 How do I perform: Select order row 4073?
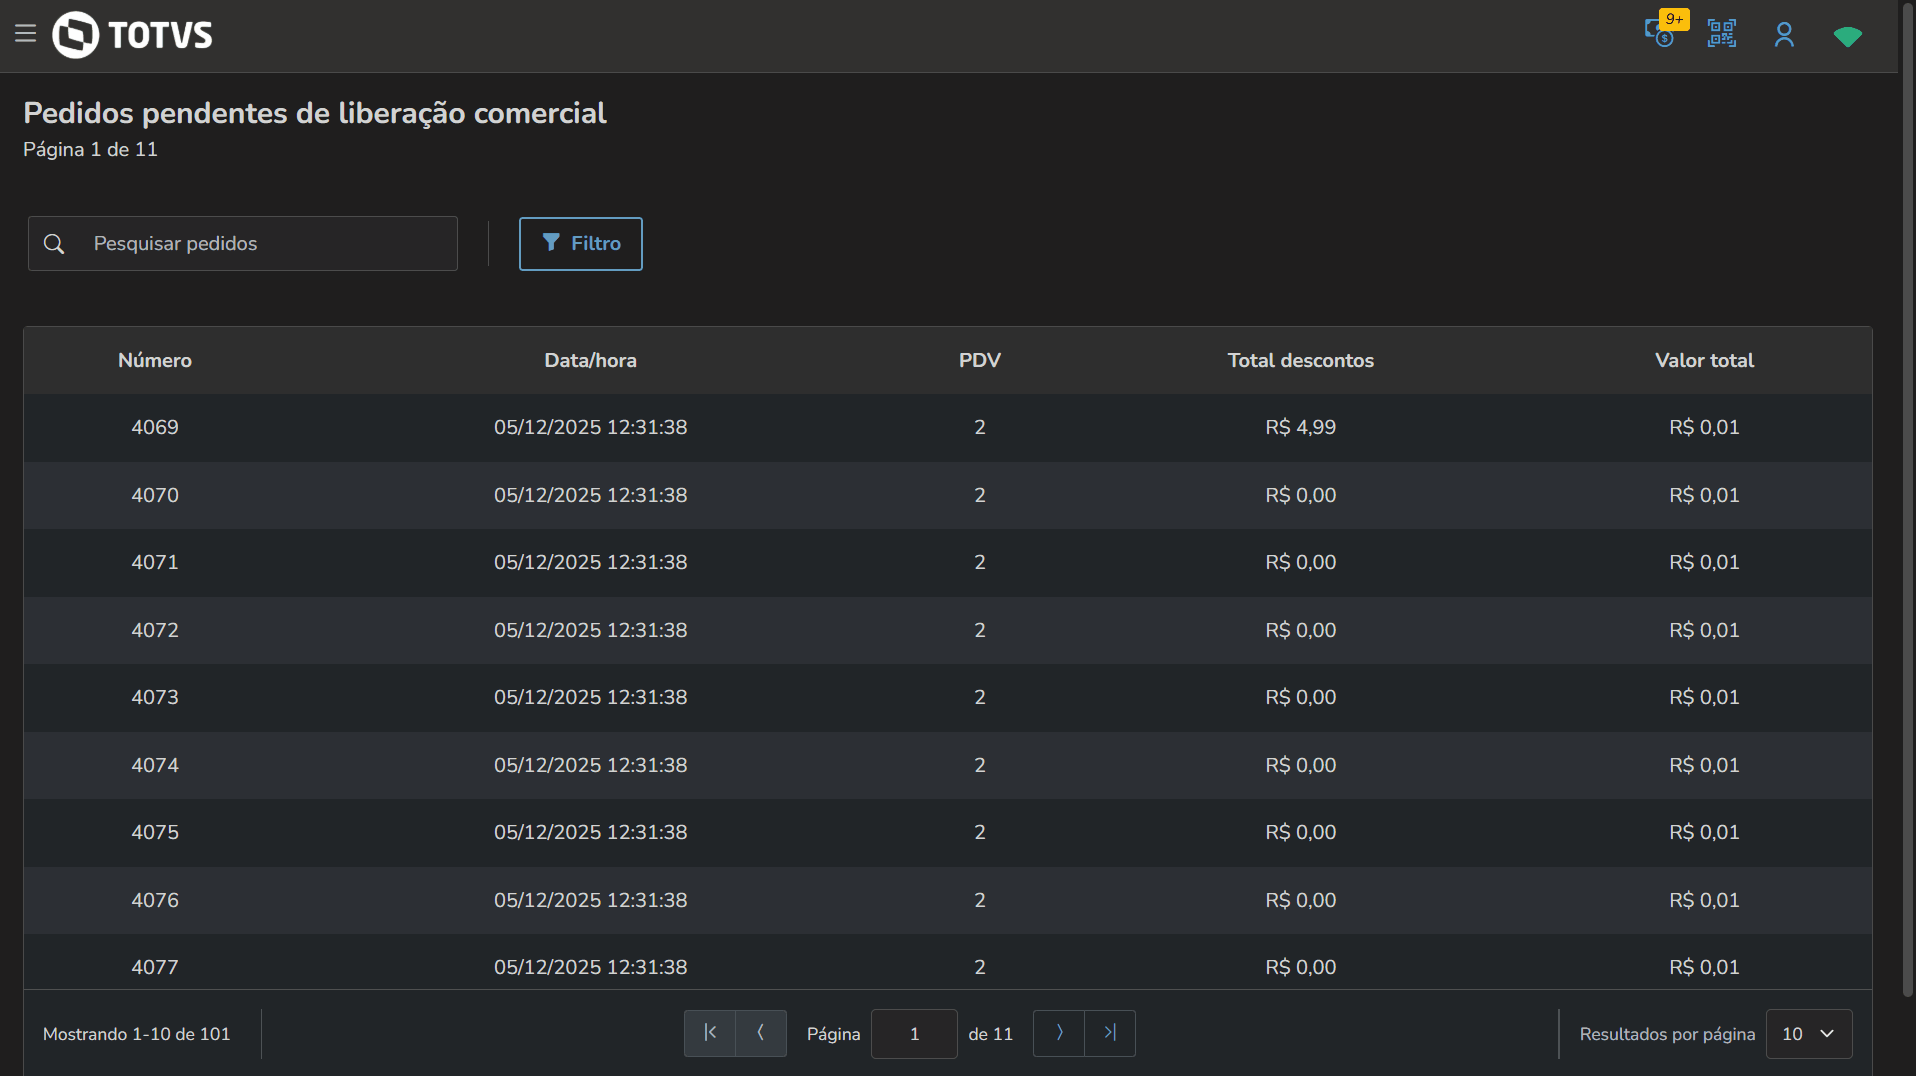pos(155,698)
